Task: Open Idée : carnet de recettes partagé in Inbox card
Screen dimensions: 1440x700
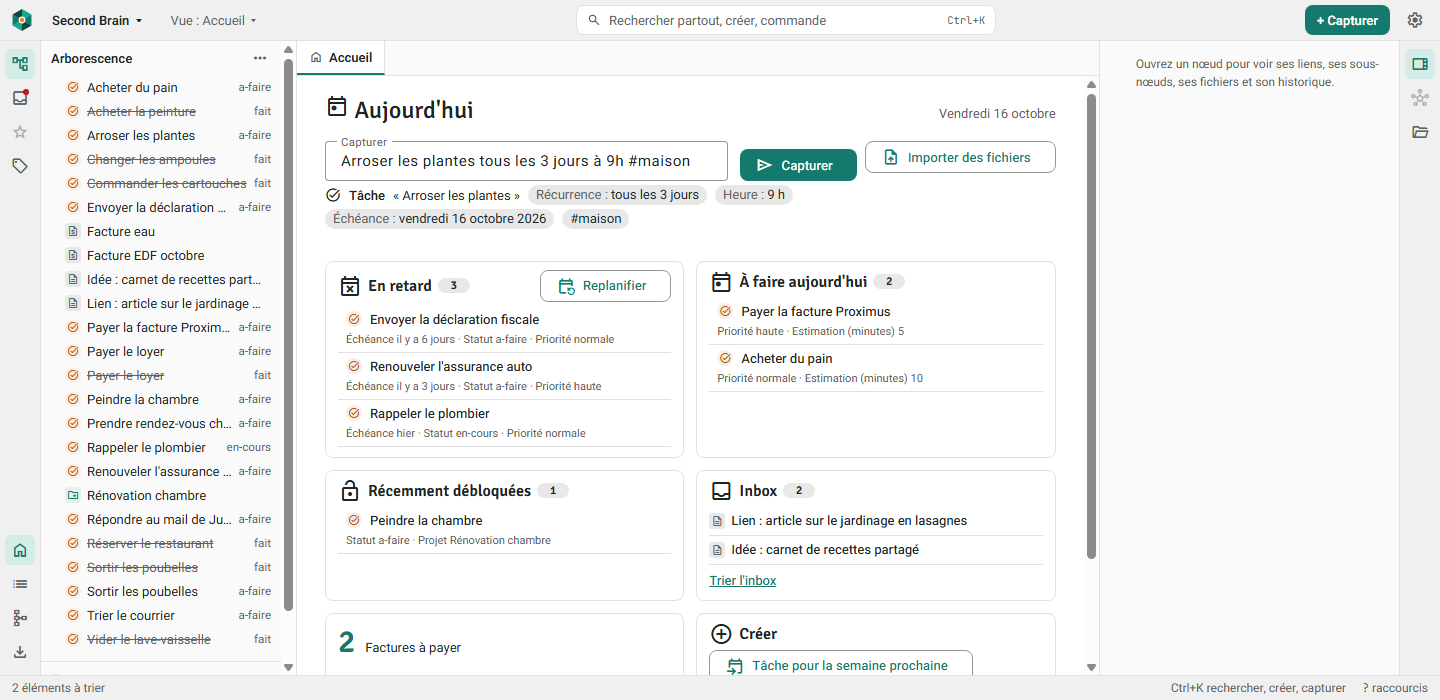Action: coord(825,549)
